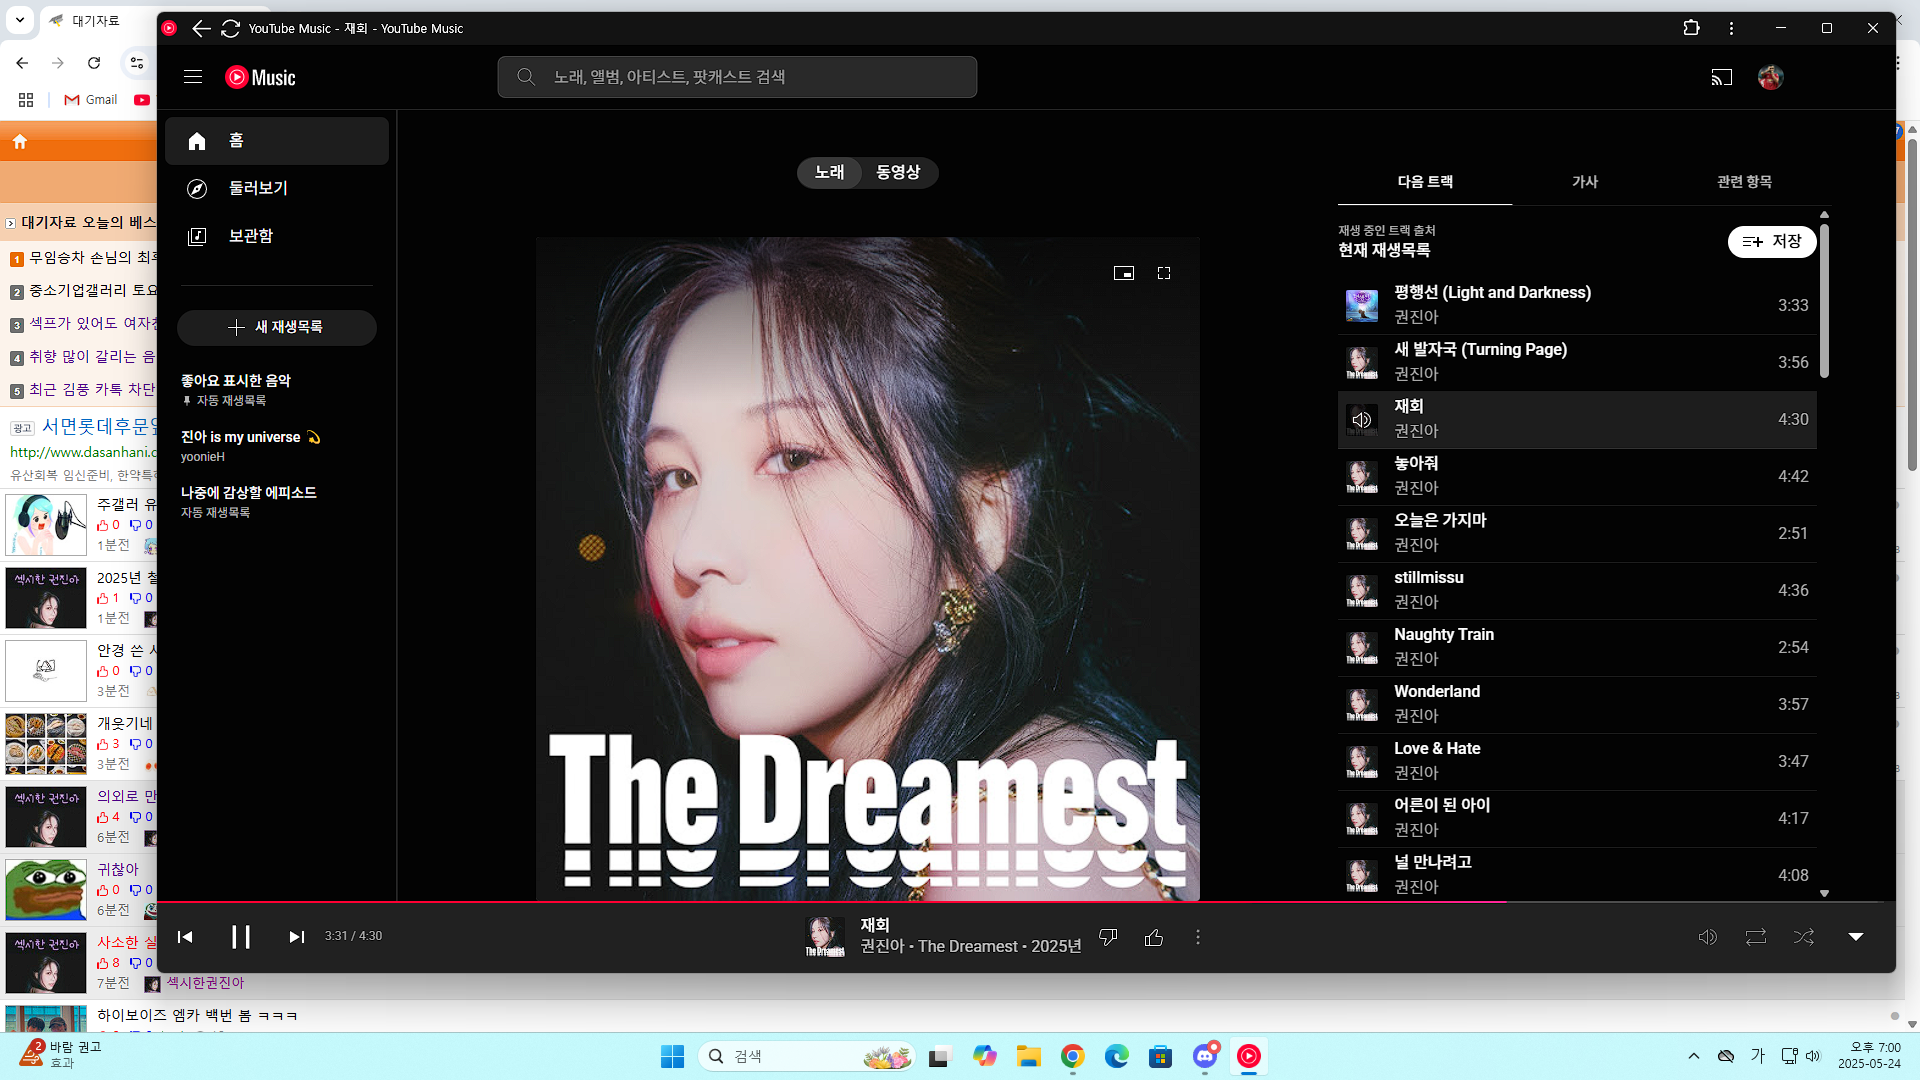Collapse the player page with down arrow
1920x1080 pixels.
point(1856,937)
